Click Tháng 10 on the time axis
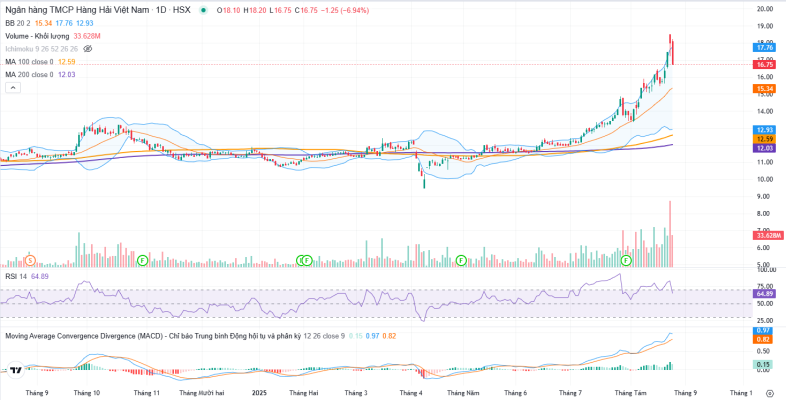 (x=87, y=392)
